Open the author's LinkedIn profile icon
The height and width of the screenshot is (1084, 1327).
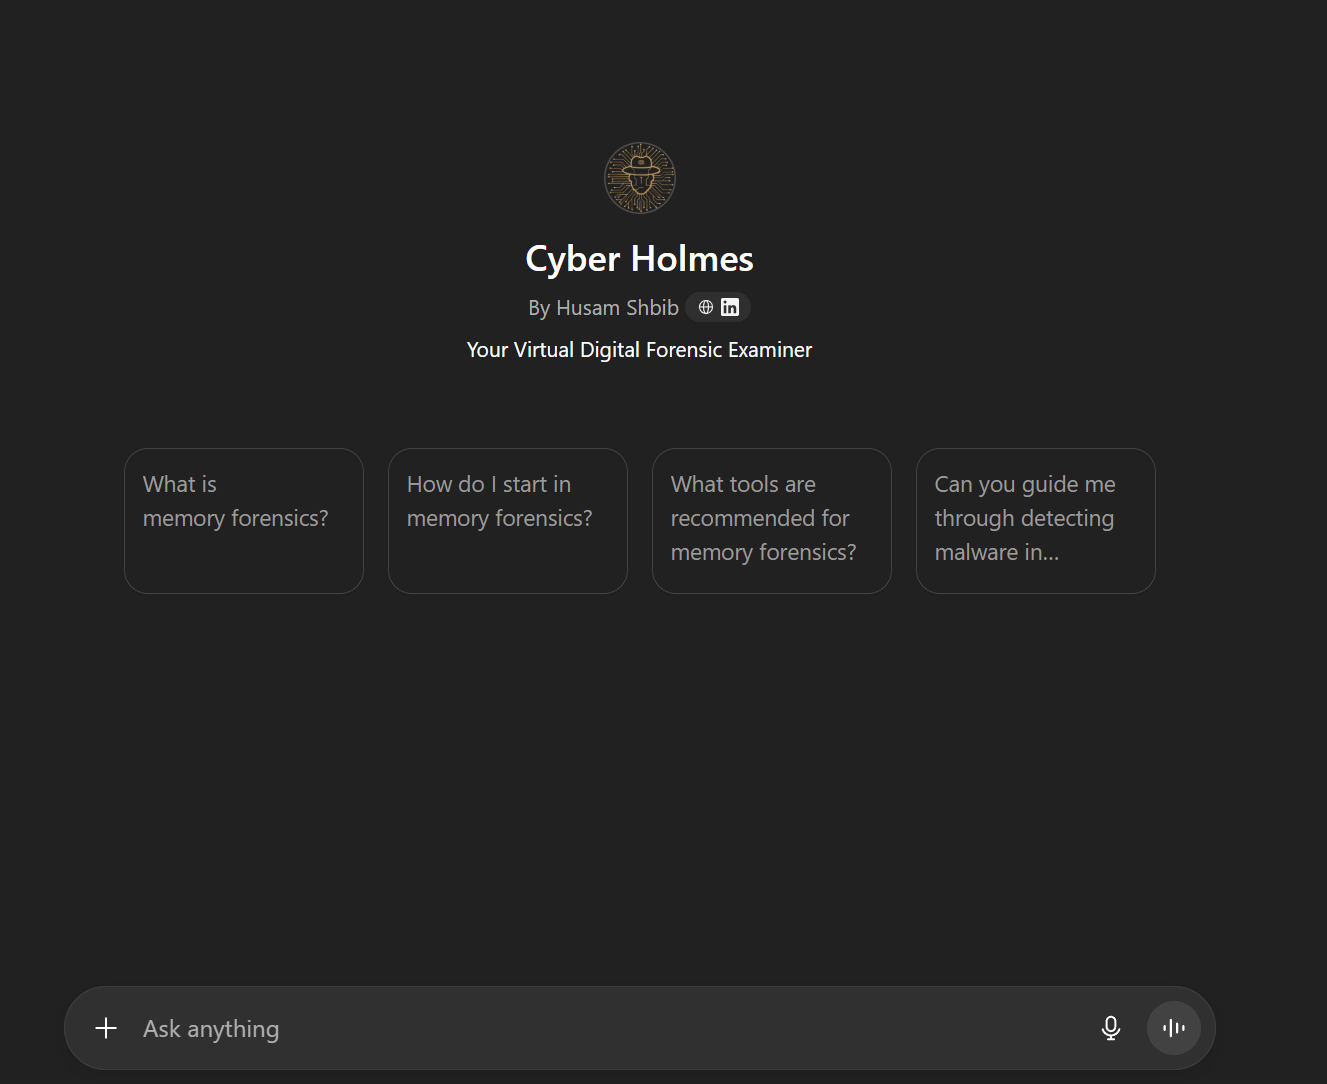click(x=730, y=307)
